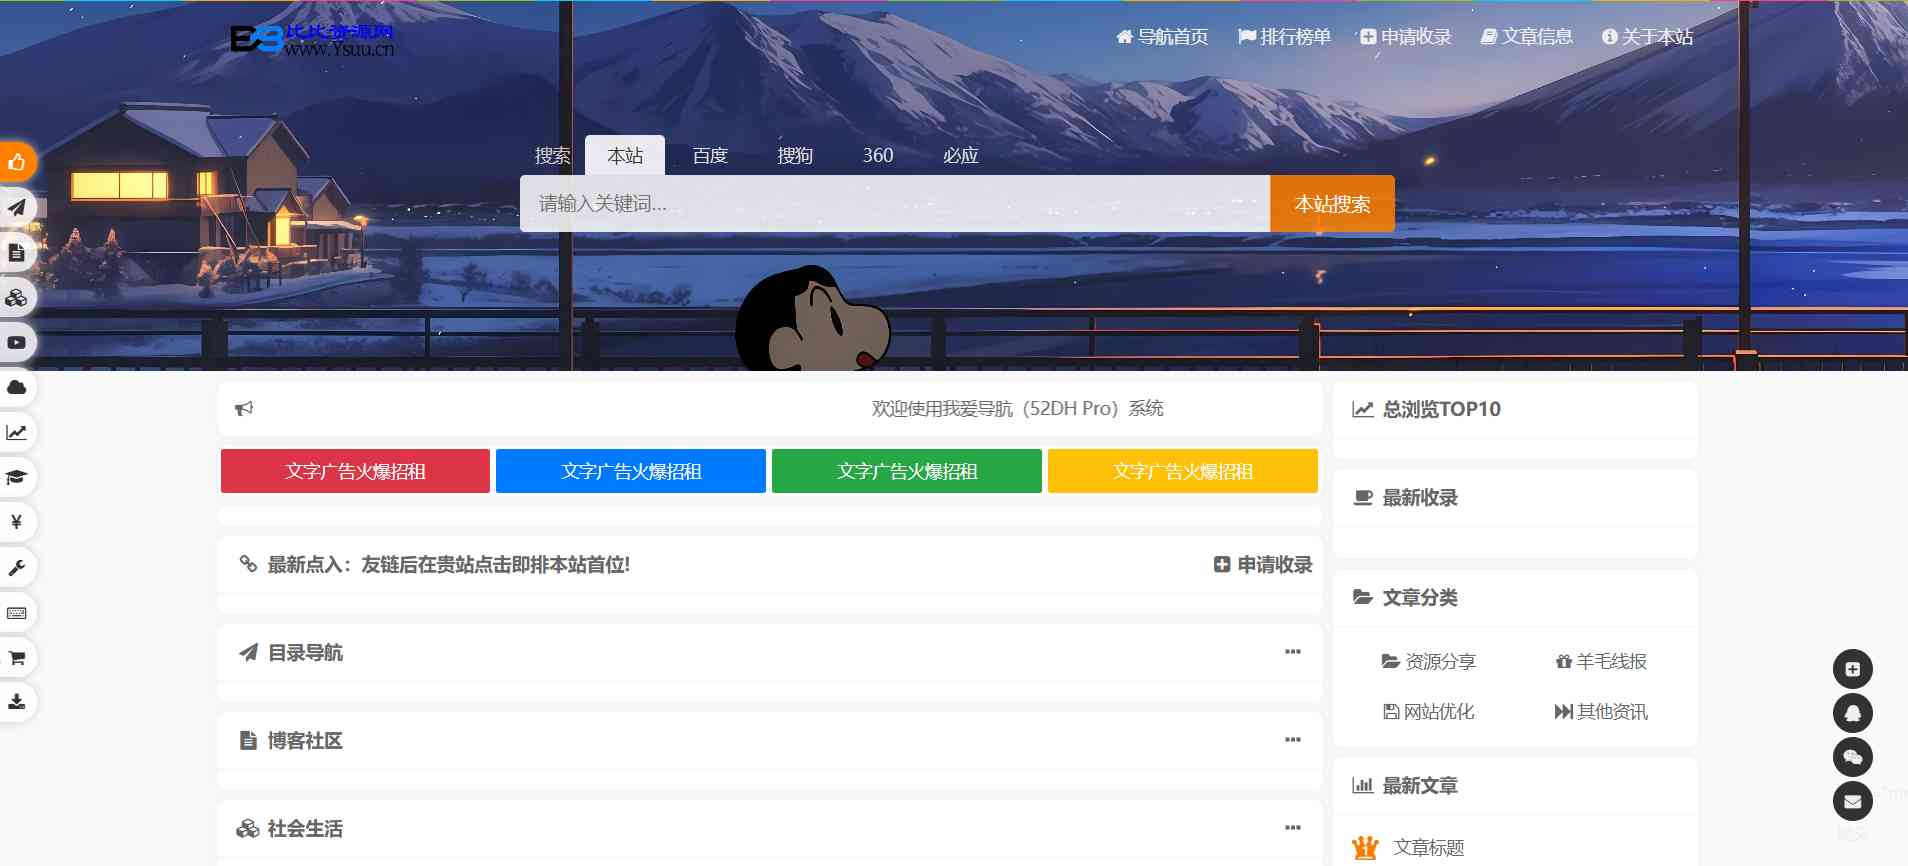Open 排行榜单 in the top navigation
This screenshot has height=866, width=1908.
pos(1284,37)
